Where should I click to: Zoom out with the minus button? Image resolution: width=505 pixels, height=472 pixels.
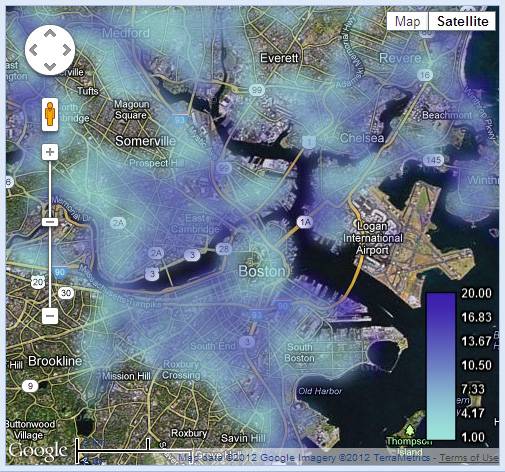(50, 315)
